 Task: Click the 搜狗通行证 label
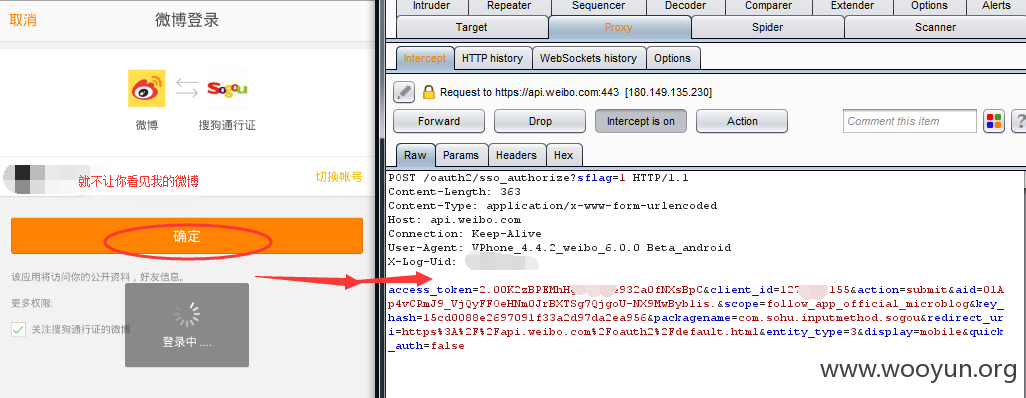click(227, 125)
